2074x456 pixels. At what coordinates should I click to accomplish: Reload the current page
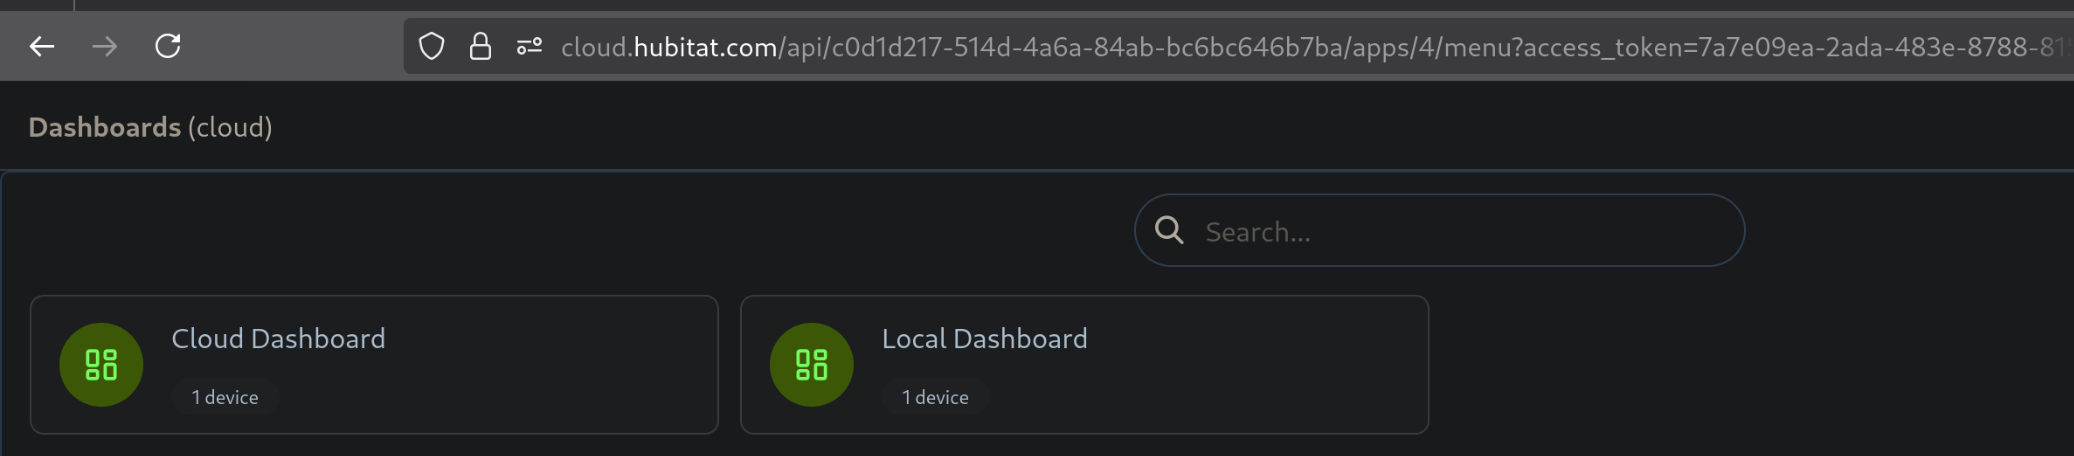168,46
